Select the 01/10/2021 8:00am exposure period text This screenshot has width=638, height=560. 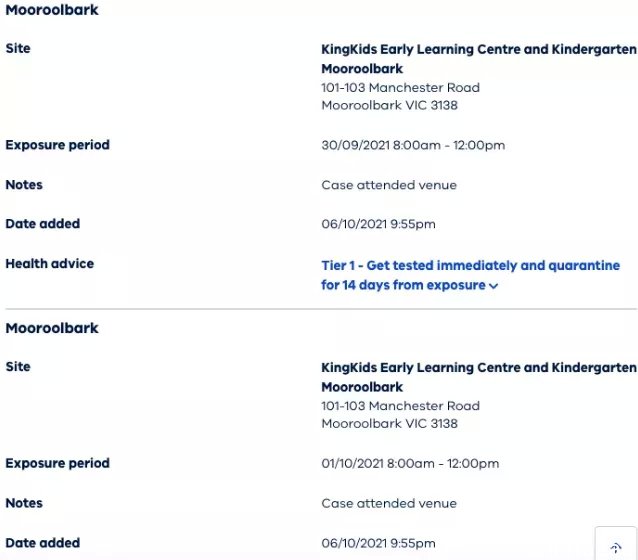(x=410, y=464)
